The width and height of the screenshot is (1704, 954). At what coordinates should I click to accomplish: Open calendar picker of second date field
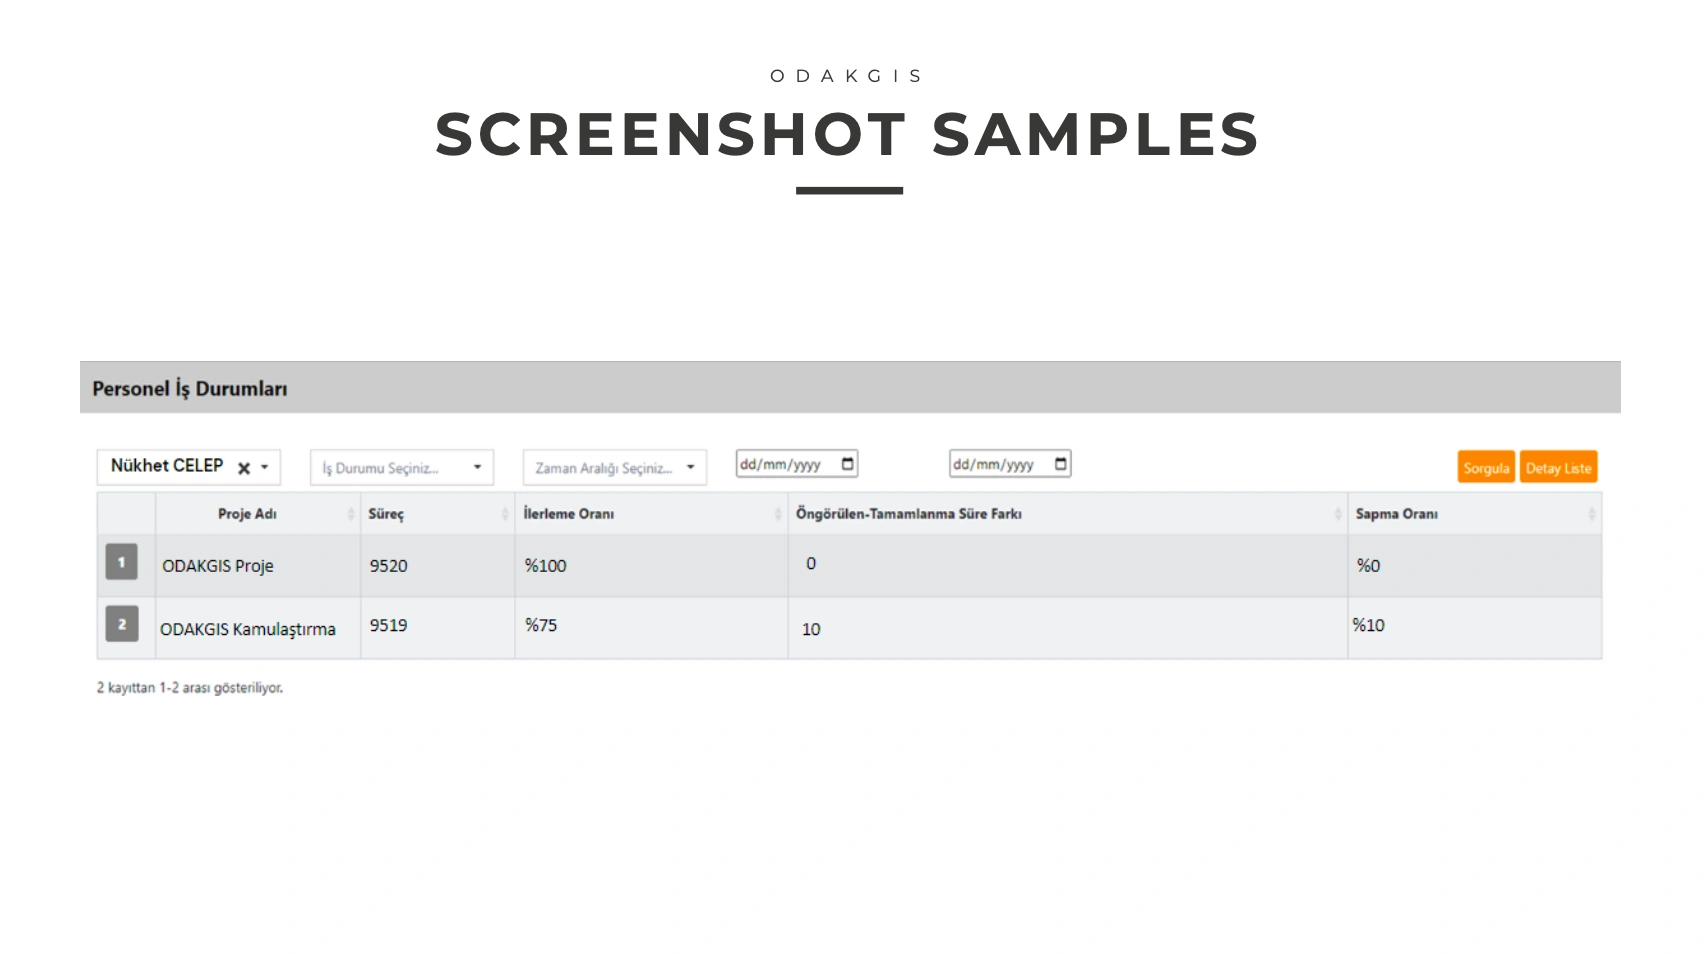click(1061, 464)
